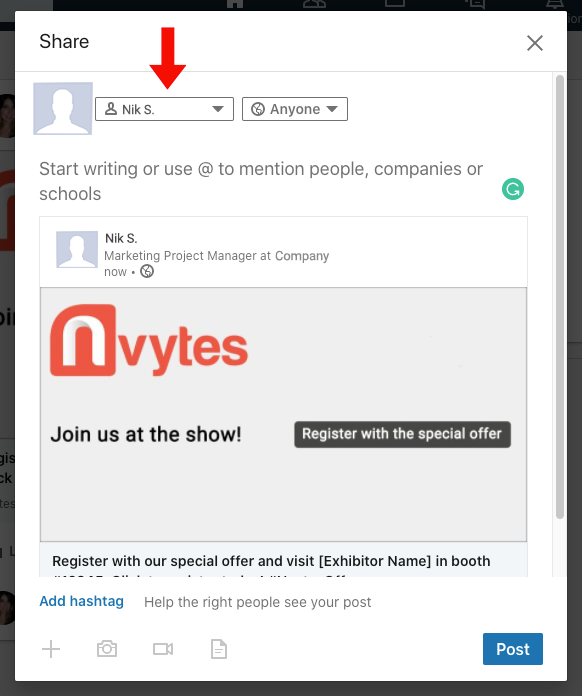Click the document attach icon
Viewport: 582px width, 696px height.
pos(219,649)
